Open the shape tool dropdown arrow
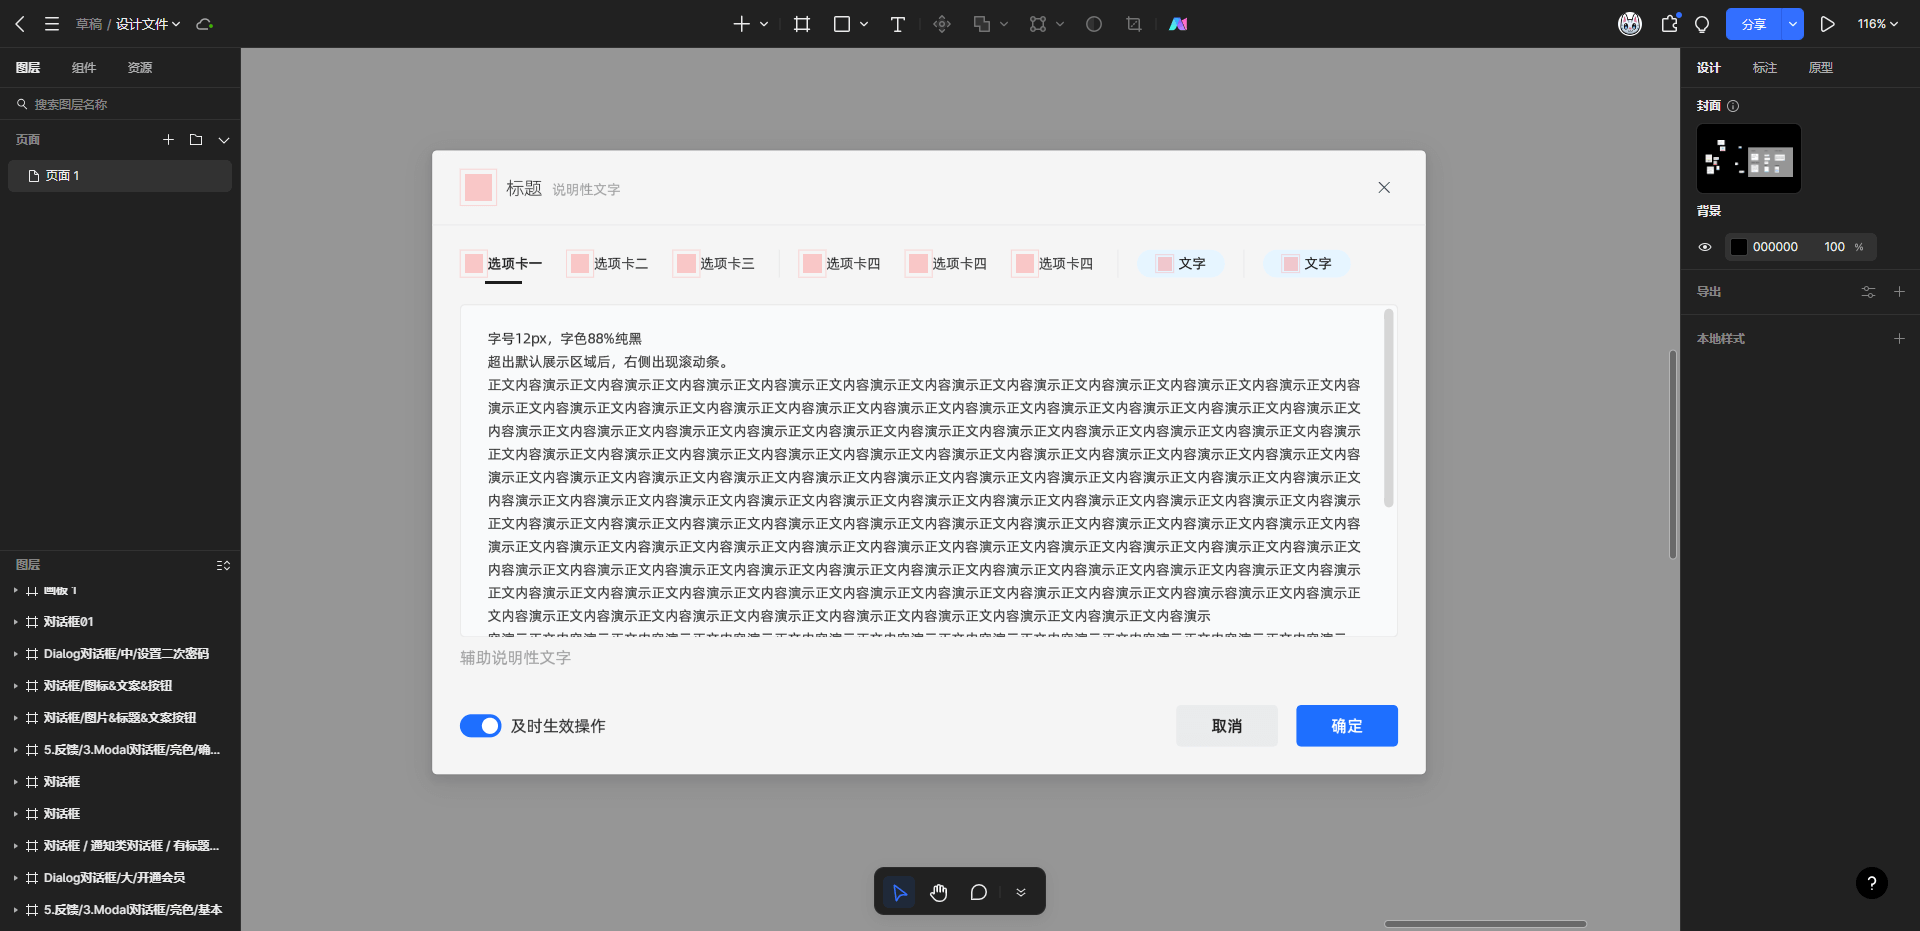Viewport: 1920px width, 931px height. pyautogui.click(x=864, y=24)
